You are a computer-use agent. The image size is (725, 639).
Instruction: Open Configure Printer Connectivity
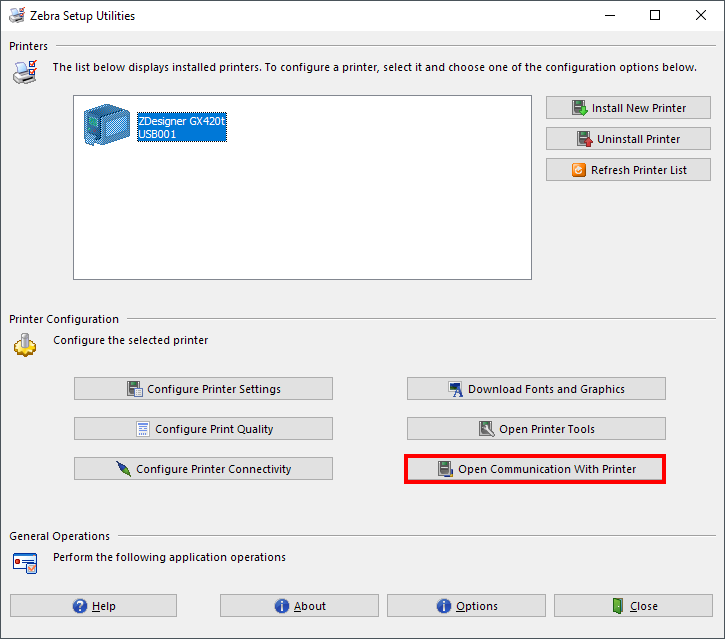point(203,469)
